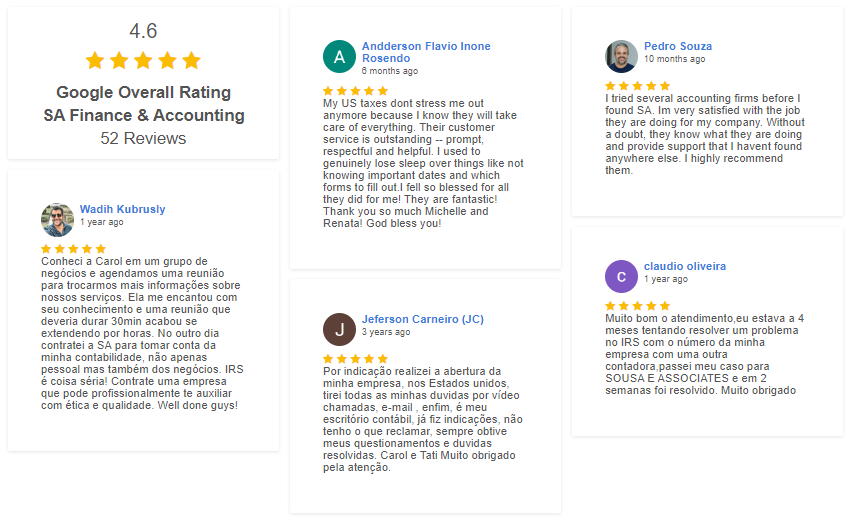Click Pedro Souza's profile photo
The width and height of the screenshot is (852, 520).
(621, 57)
